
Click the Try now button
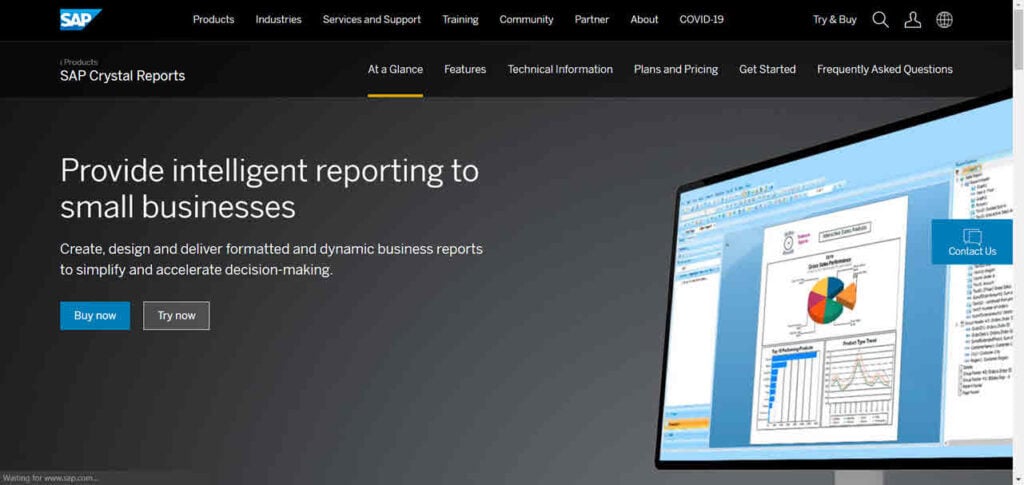(176, 315)
